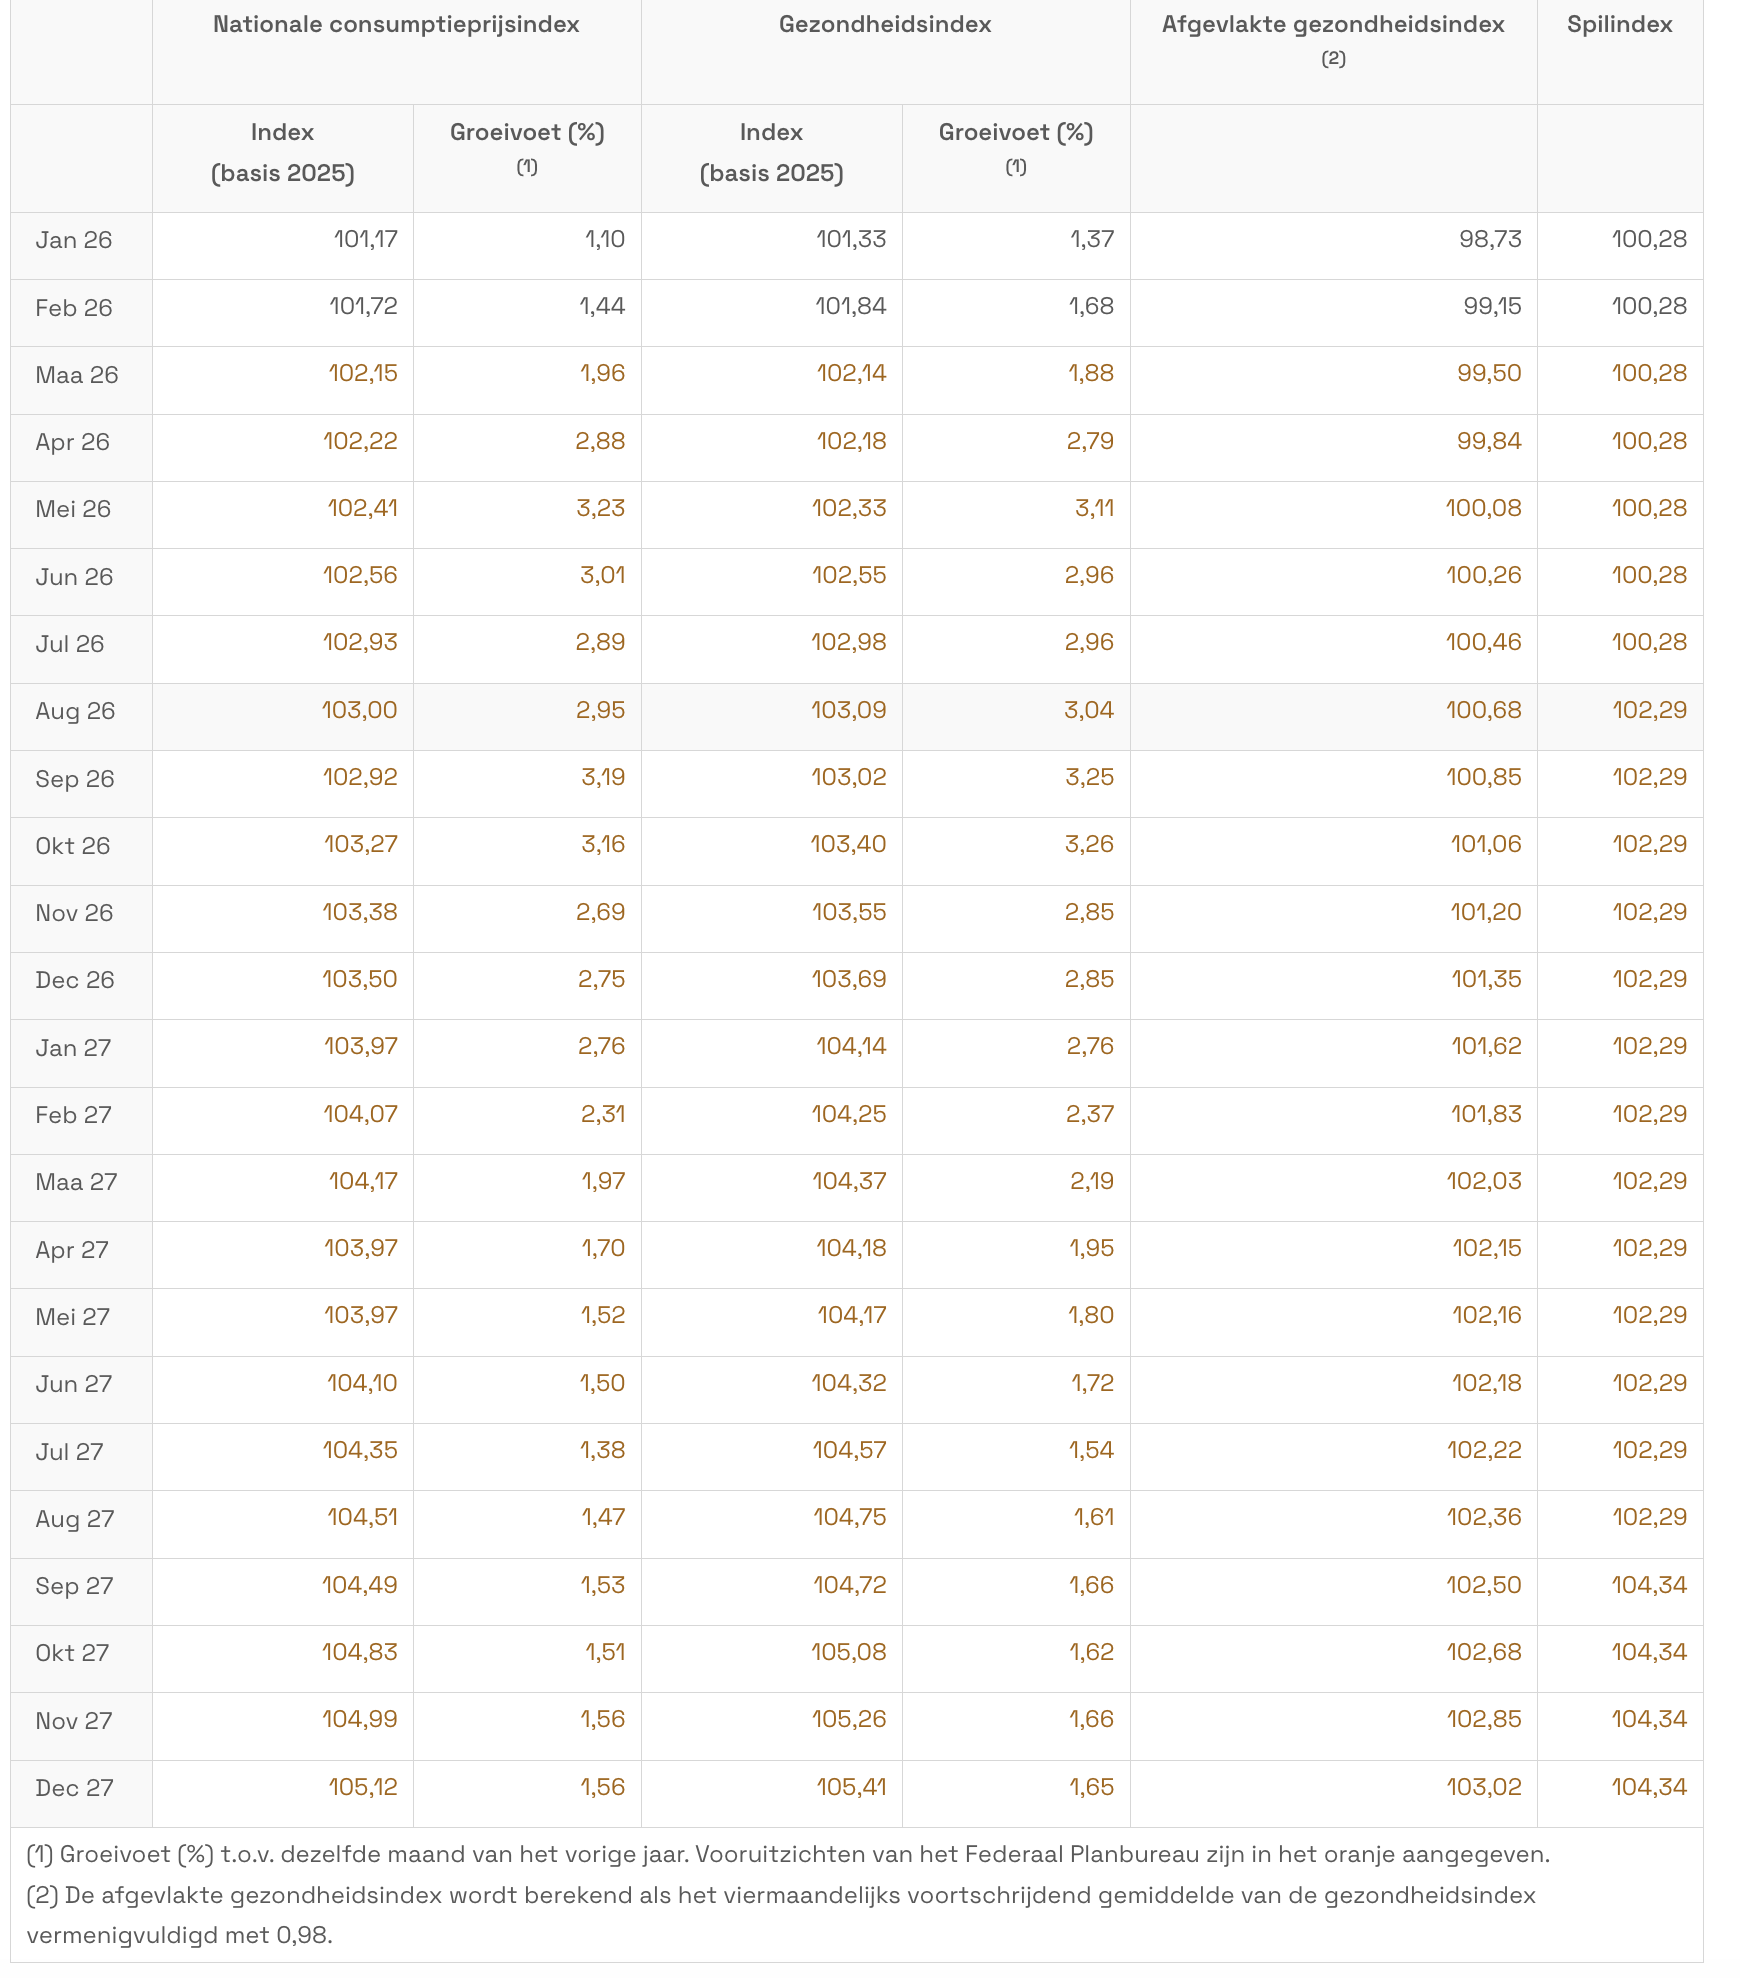
Task: Click the Afgevlakte gezondheidsindex header
Action: point(1332,25)
